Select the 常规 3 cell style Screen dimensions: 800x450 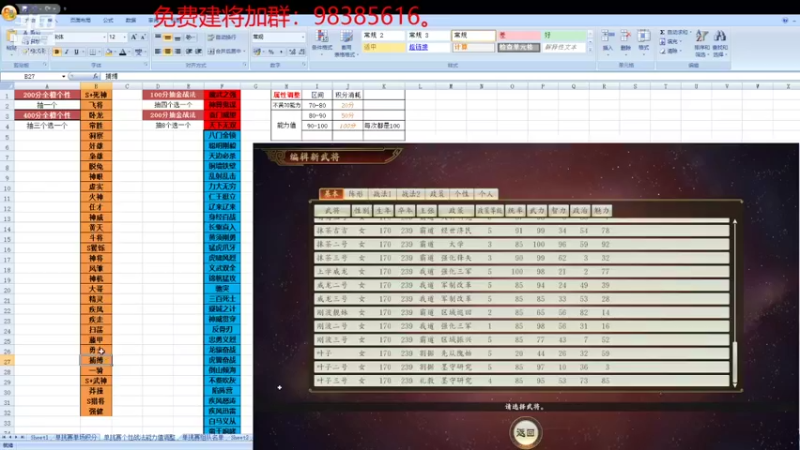point(428,35)
